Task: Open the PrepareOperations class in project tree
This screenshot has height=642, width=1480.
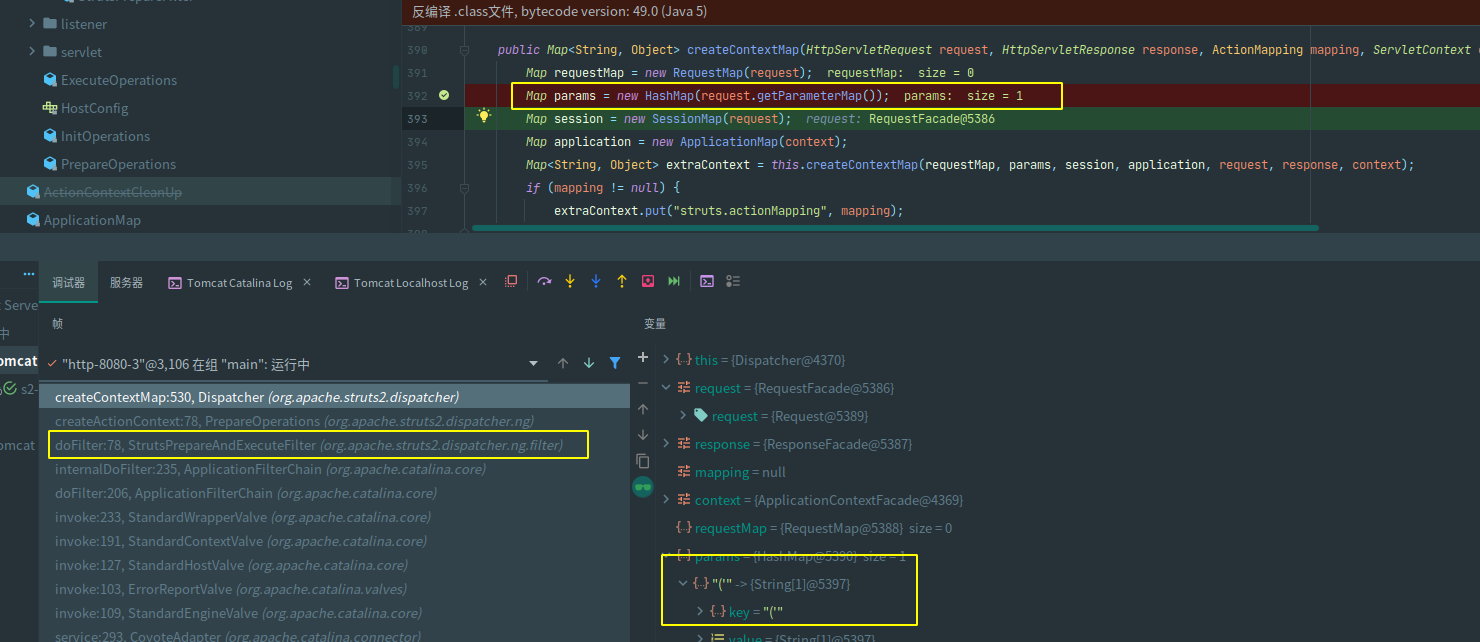Action: pos(117,164)
